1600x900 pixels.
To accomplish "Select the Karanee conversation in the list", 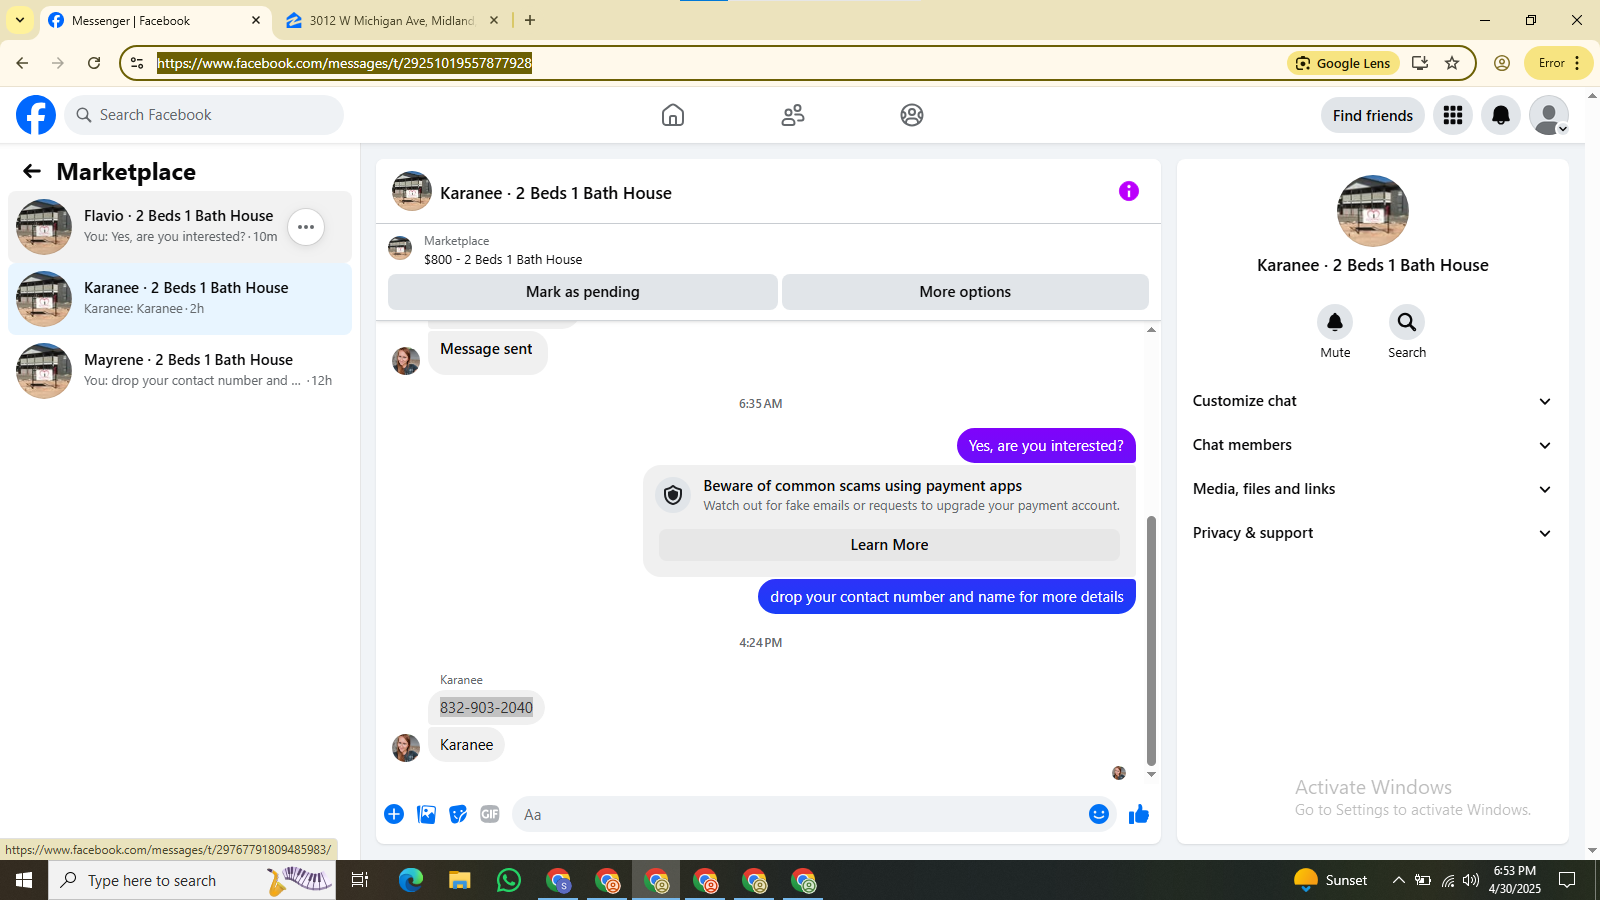I will pyautogui.click(x=180, y=299).
